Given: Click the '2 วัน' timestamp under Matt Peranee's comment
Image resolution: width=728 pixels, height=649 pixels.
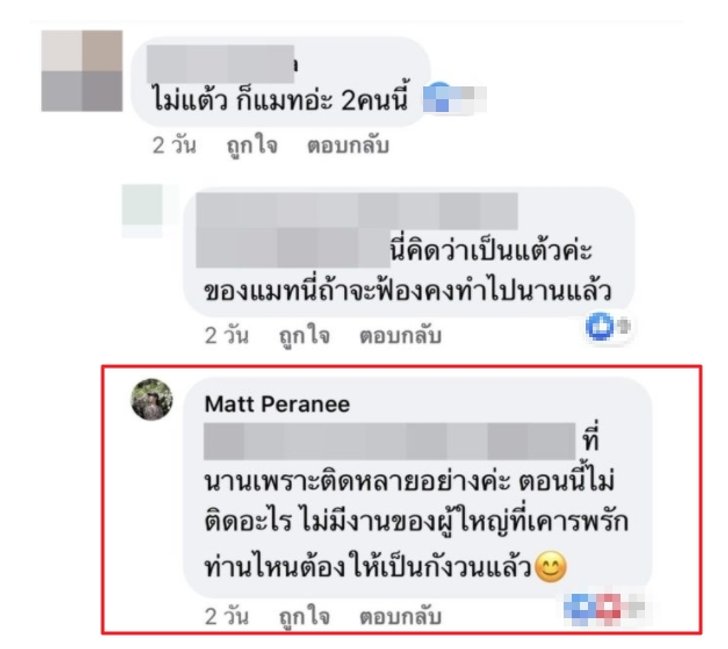Looking at the screenshot, I should point(227,617).
